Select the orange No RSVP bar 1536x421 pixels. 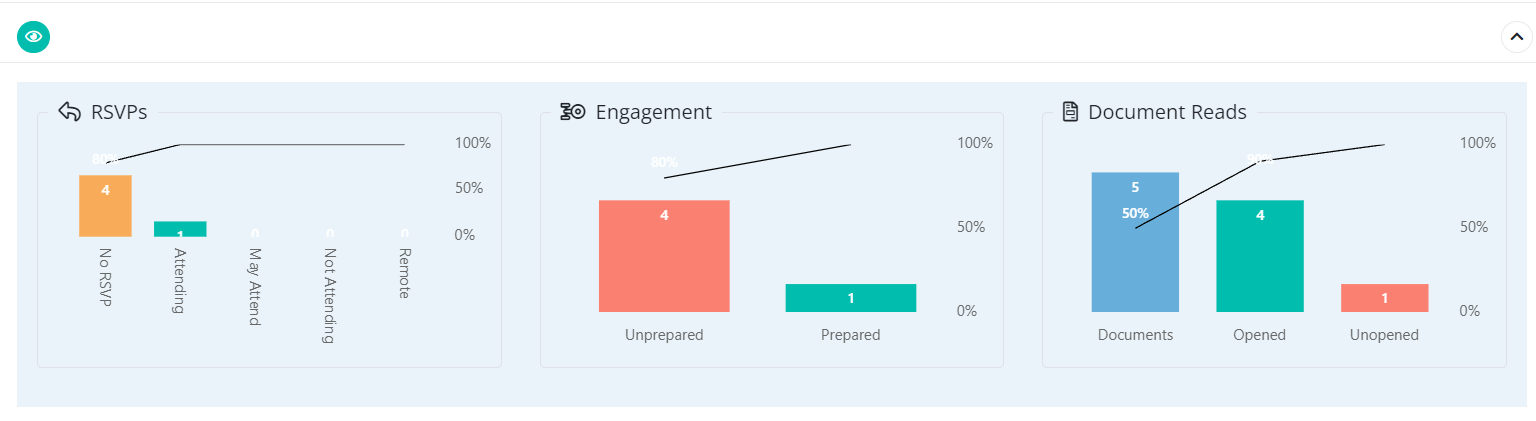pos(105,206)
